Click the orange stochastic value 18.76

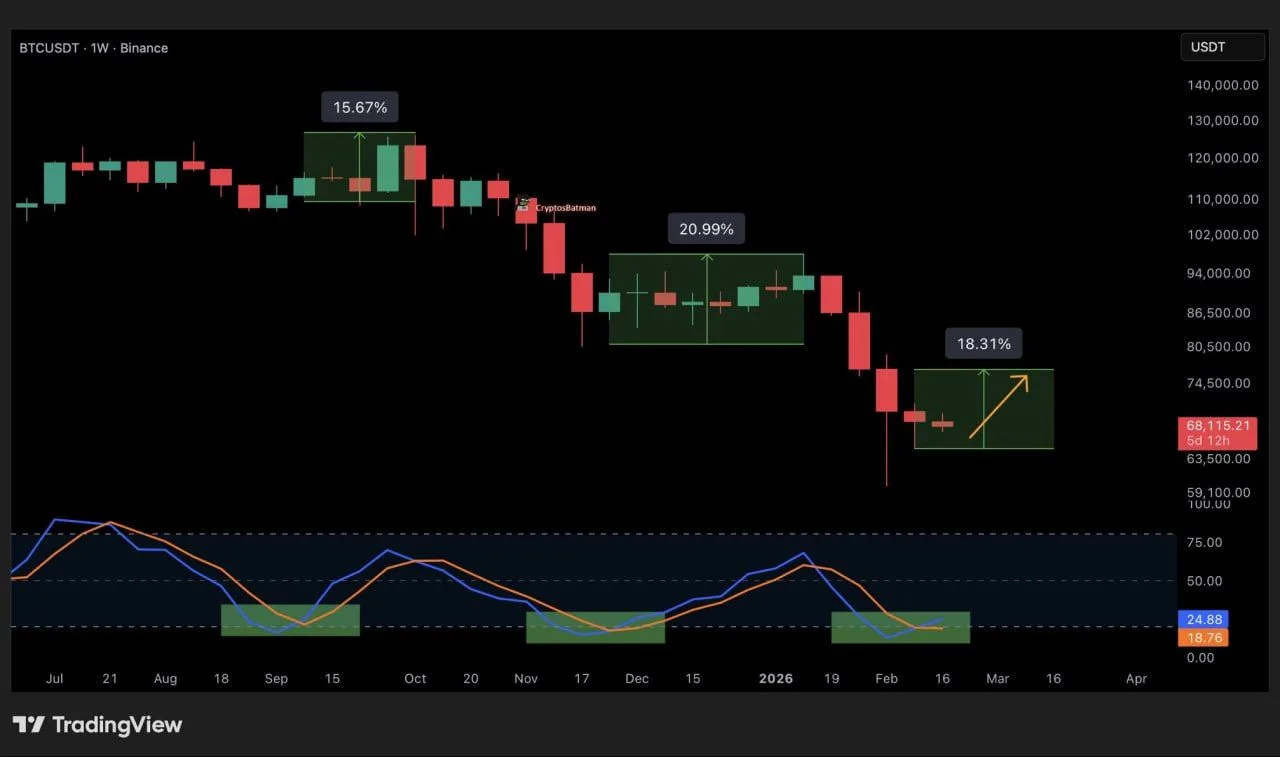[x=1201, y=638]
